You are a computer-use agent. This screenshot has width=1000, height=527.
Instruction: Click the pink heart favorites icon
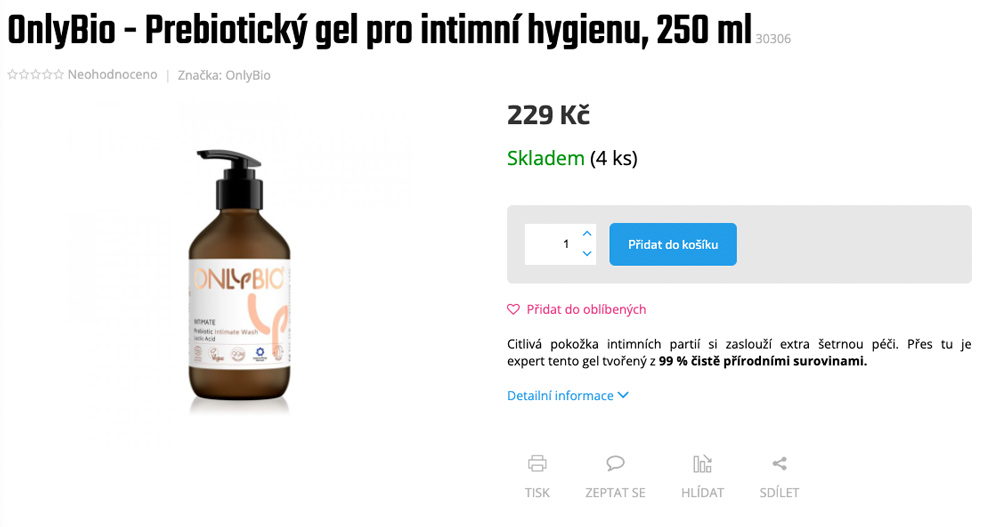pos(513,309)
